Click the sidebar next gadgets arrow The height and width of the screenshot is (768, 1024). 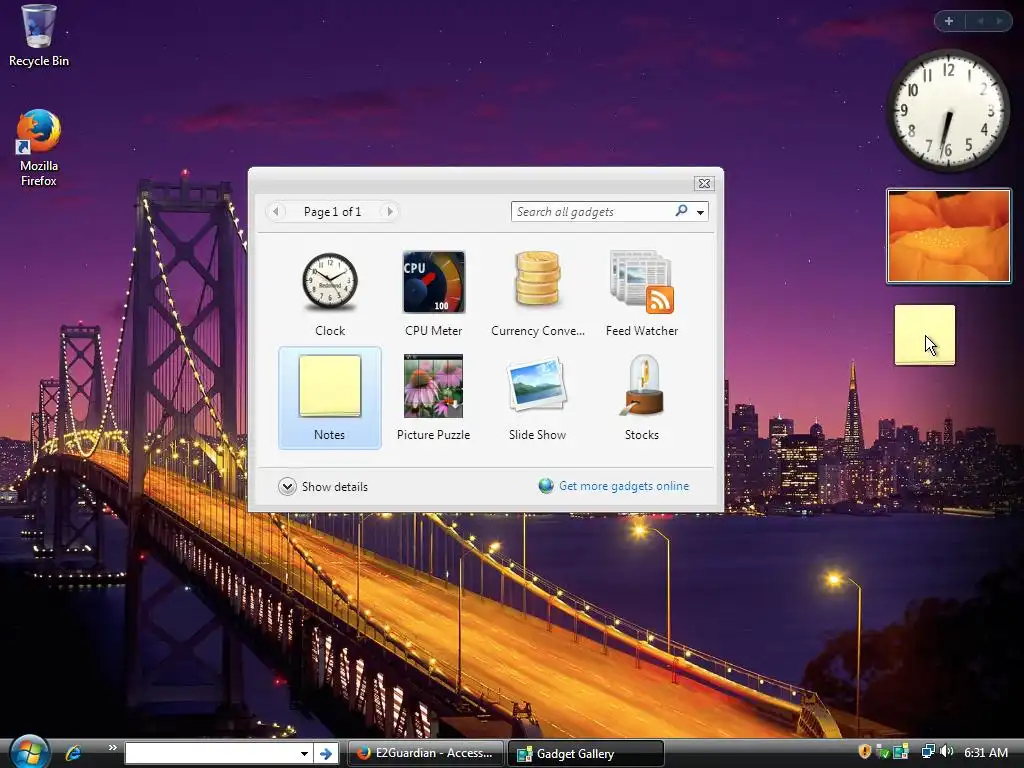(999, 21)
